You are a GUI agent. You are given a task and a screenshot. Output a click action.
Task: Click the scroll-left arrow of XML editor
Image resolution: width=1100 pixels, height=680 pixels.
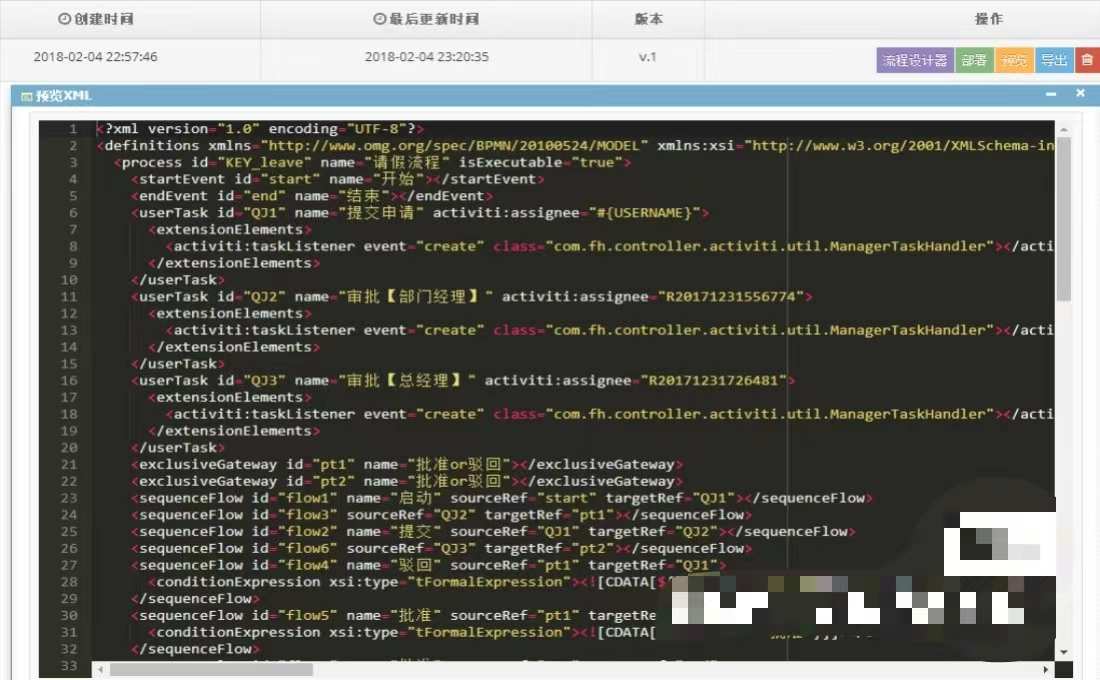tap(101, 669)
